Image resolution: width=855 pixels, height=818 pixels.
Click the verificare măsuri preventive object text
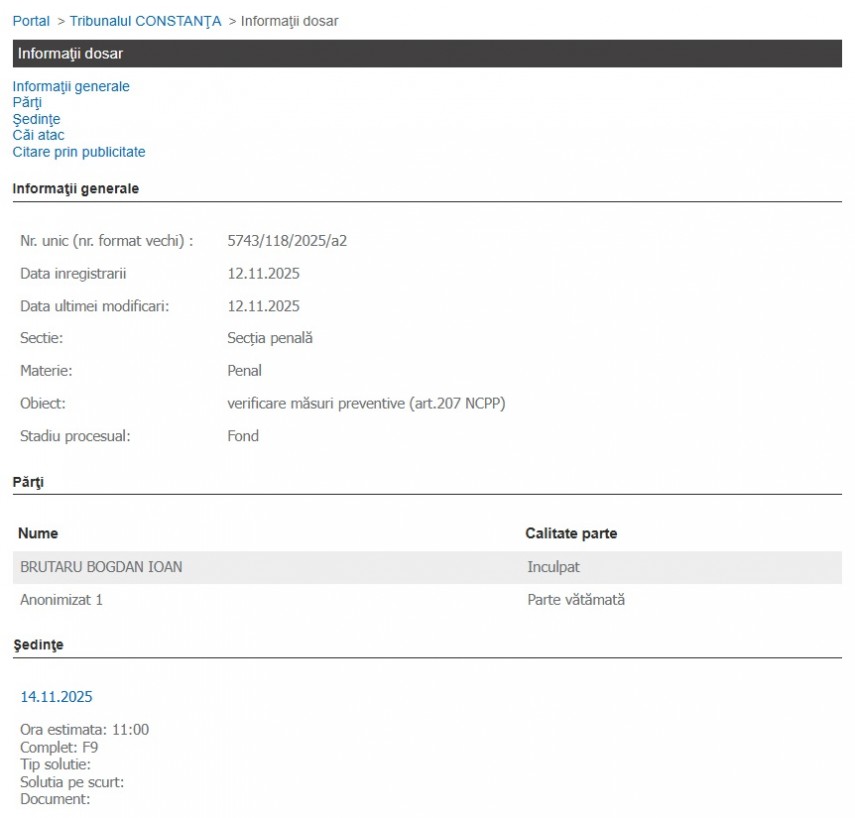[x=359, y=404]
